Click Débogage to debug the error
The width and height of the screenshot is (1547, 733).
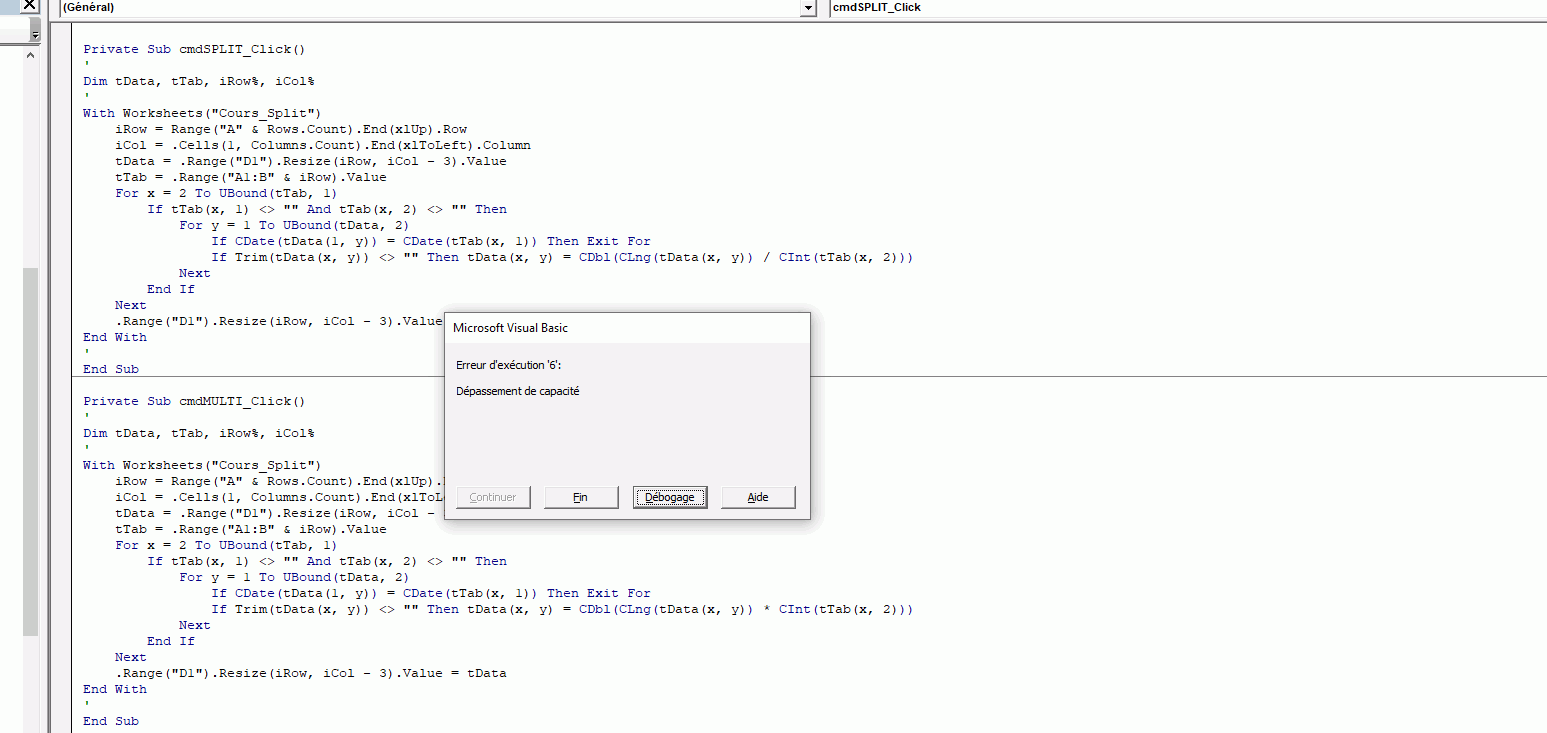pyautogui.click(x=670, y=497)
